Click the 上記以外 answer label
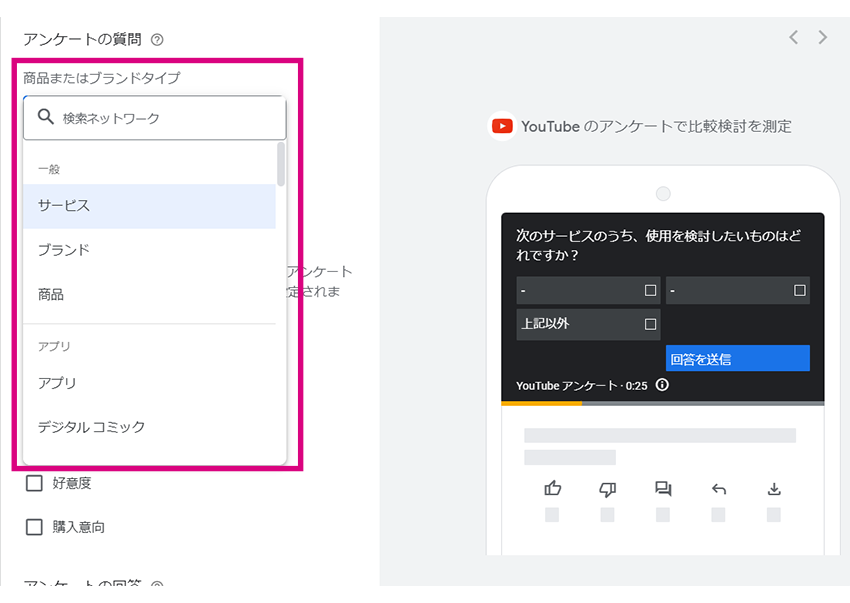 coord(545,324)
